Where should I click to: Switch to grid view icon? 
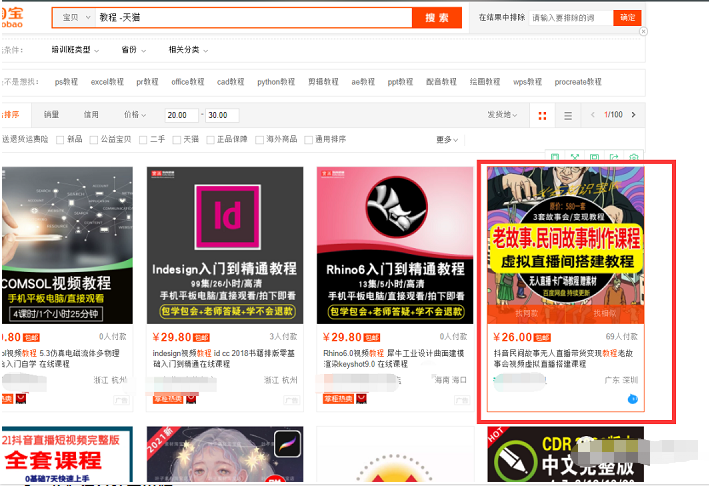point(542,116)
